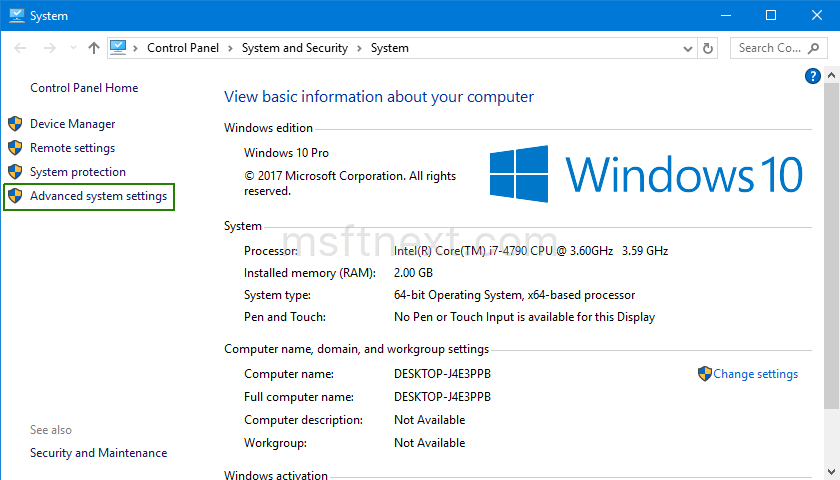Go to Control Panel Home

(84, 88)
